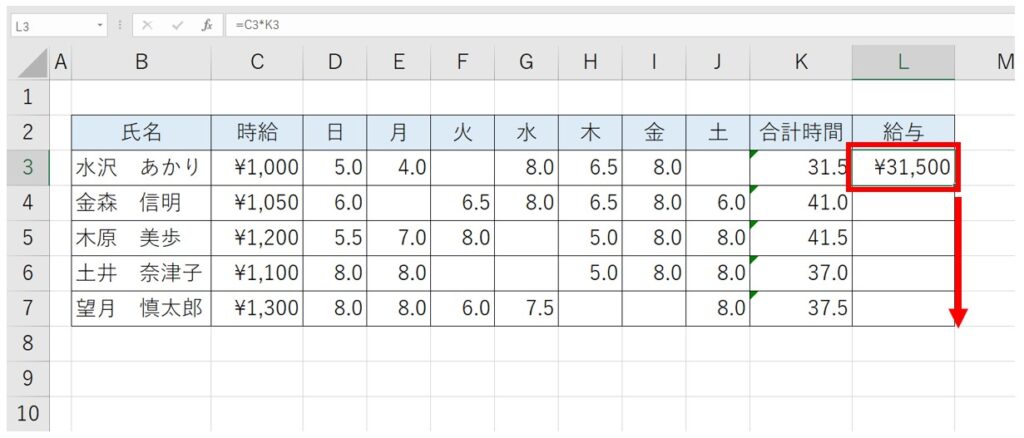Click the Name Box showing L3
Image resolution: width=1024 pixels, height=438 pixels.
pyautogui.click(x=50, y=24)
